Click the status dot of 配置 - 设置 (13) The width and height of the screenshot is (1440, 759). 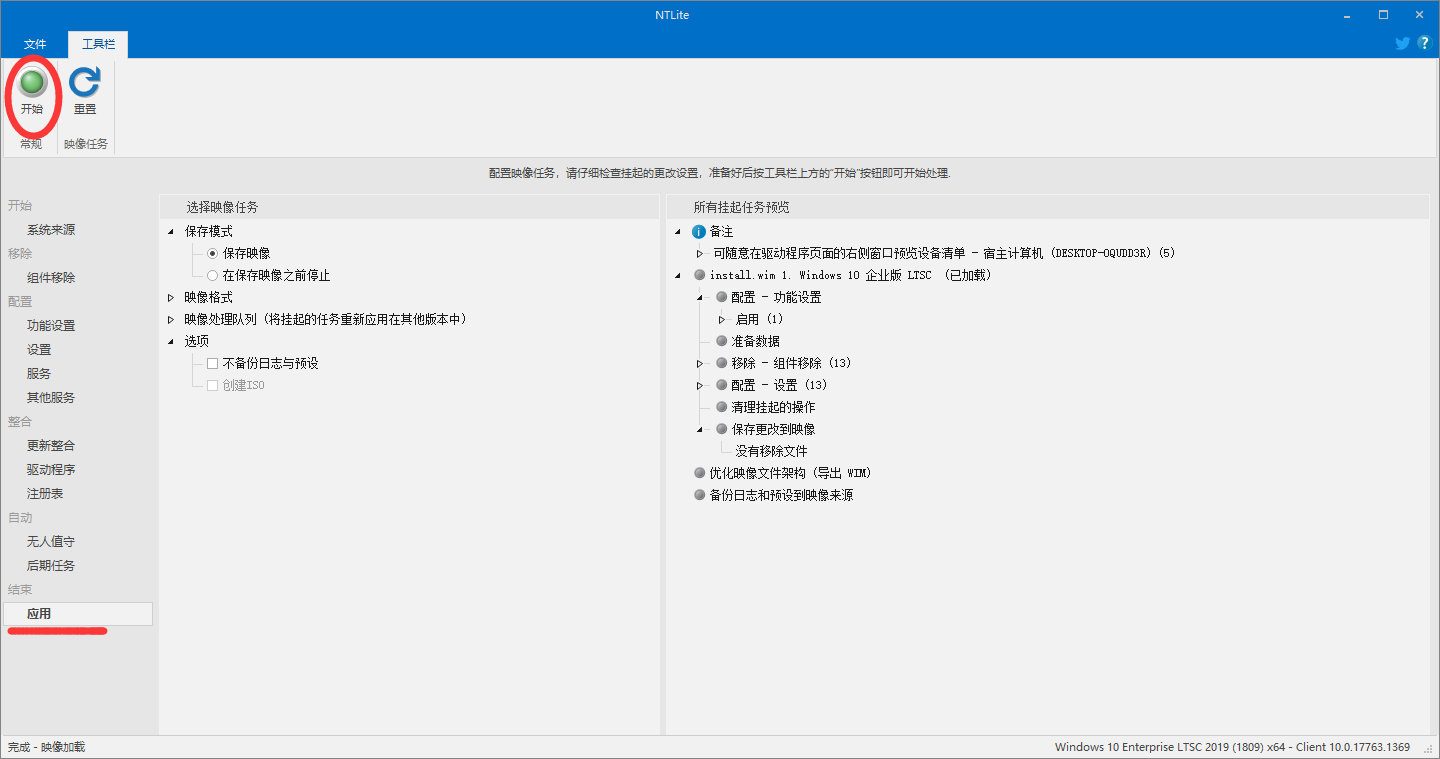721,385
